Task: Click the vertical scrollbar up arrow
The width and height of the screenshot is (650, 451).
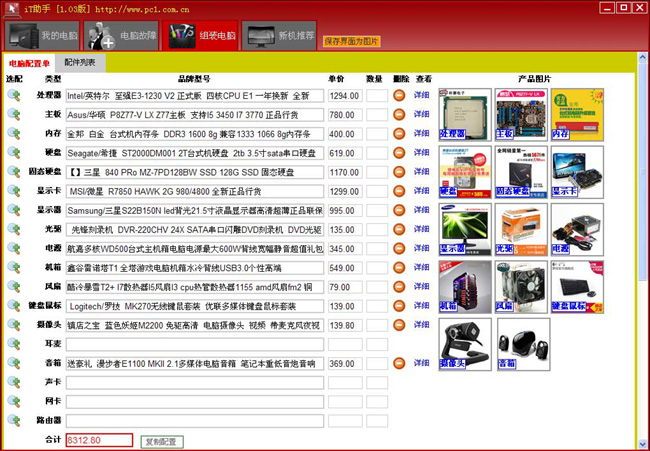Action: point(643,57)
